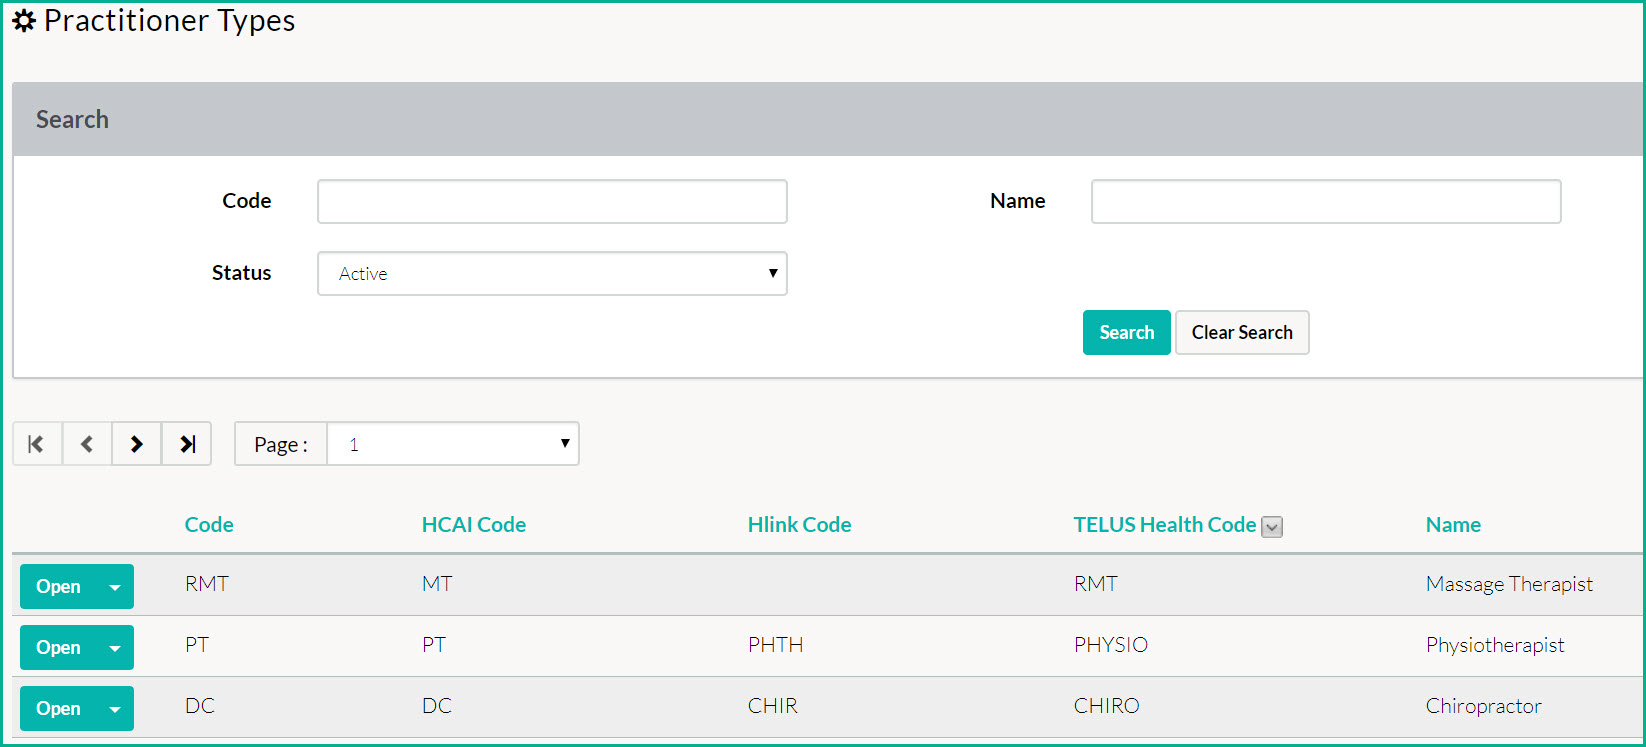Jump to last page of results
Image resolution: width=1646 pixels, height=747 pixels.
tap(187, 444)
